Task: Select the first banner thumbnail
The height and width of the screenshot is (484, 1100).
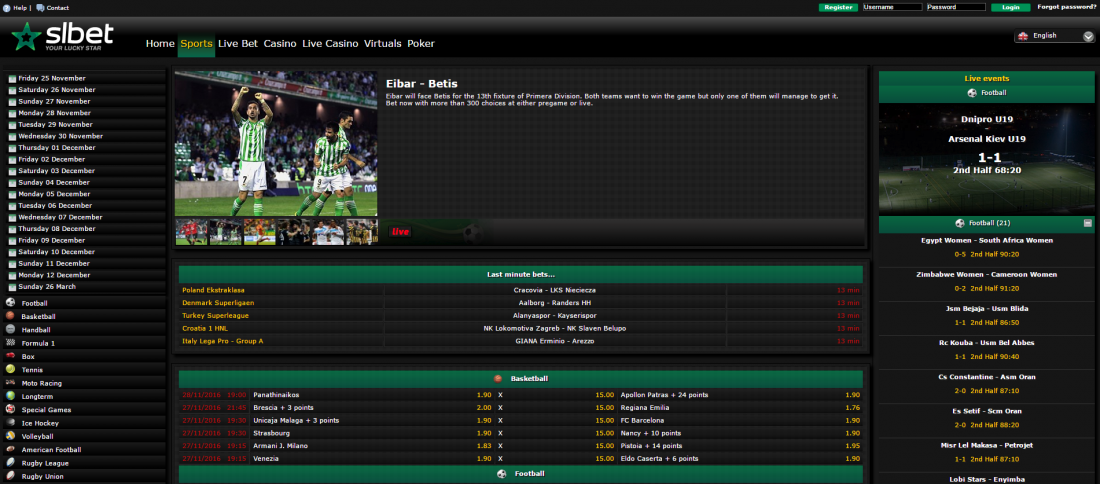Action: 192,232
